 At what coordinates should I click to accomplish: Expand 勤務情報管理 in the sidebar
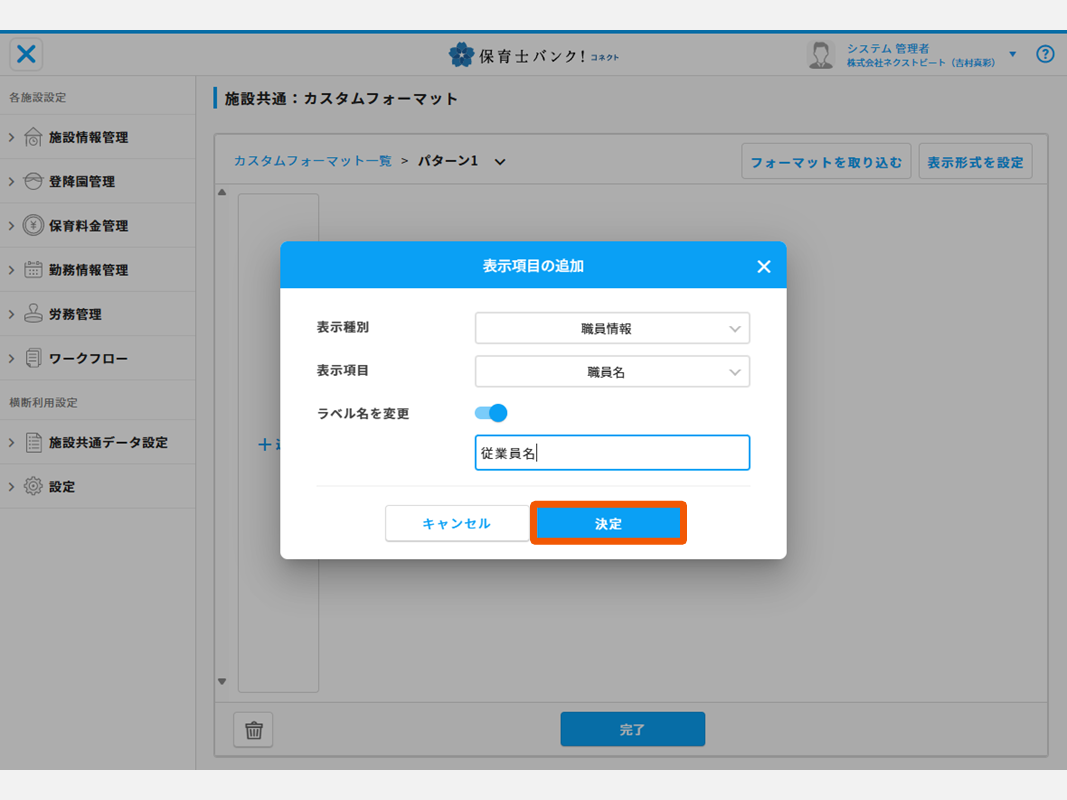(88, 270)
